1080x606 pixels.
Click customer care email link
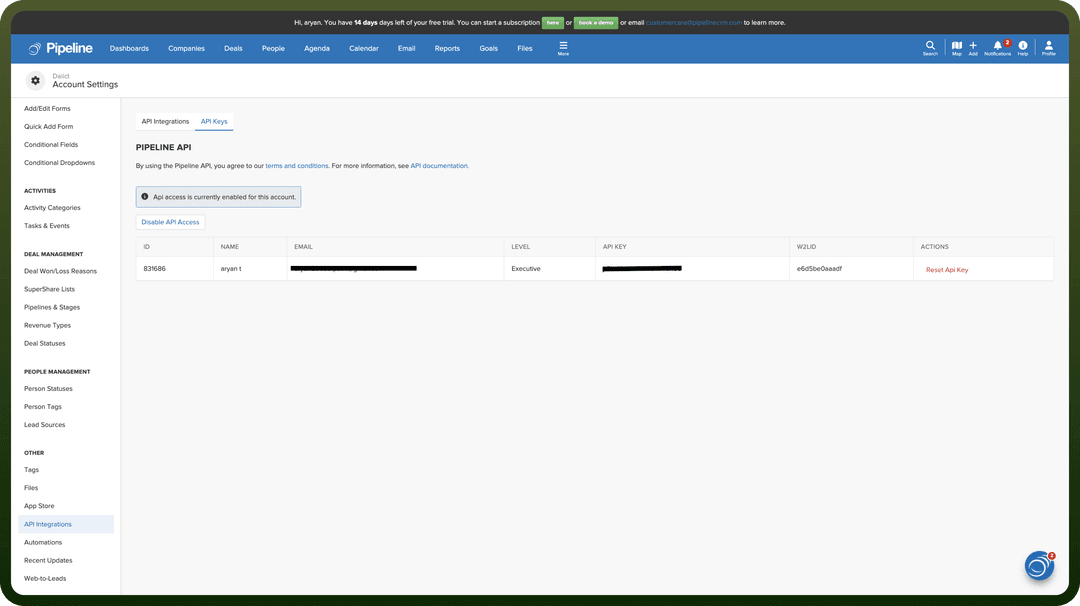click(694, 23)
